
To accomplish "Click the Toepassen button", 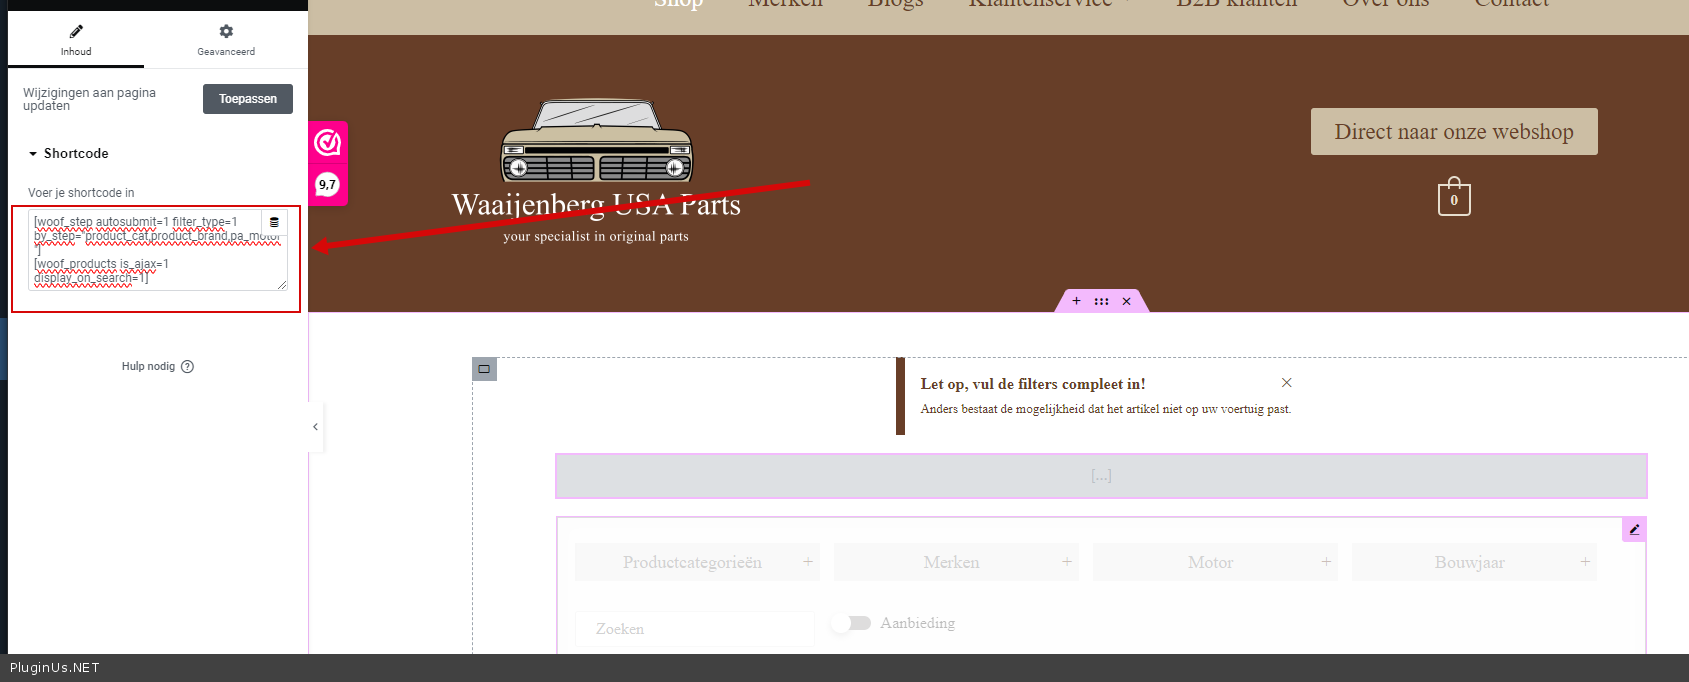I will pos(248,99).
